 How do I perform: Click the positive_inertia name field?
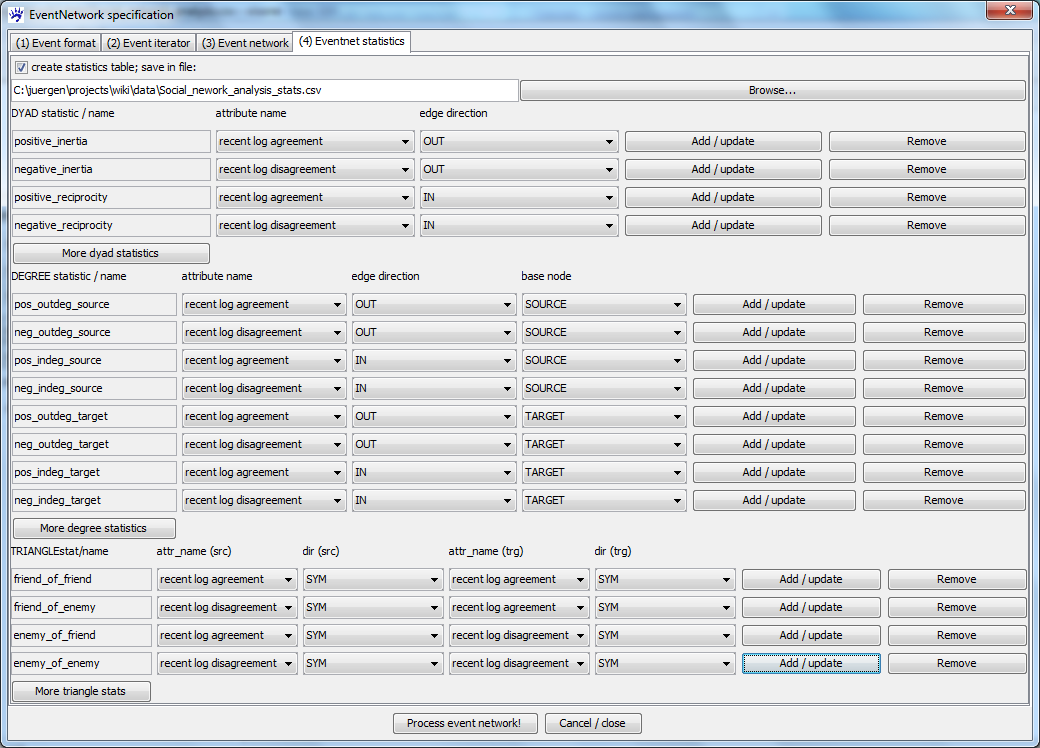pos(111,141)
